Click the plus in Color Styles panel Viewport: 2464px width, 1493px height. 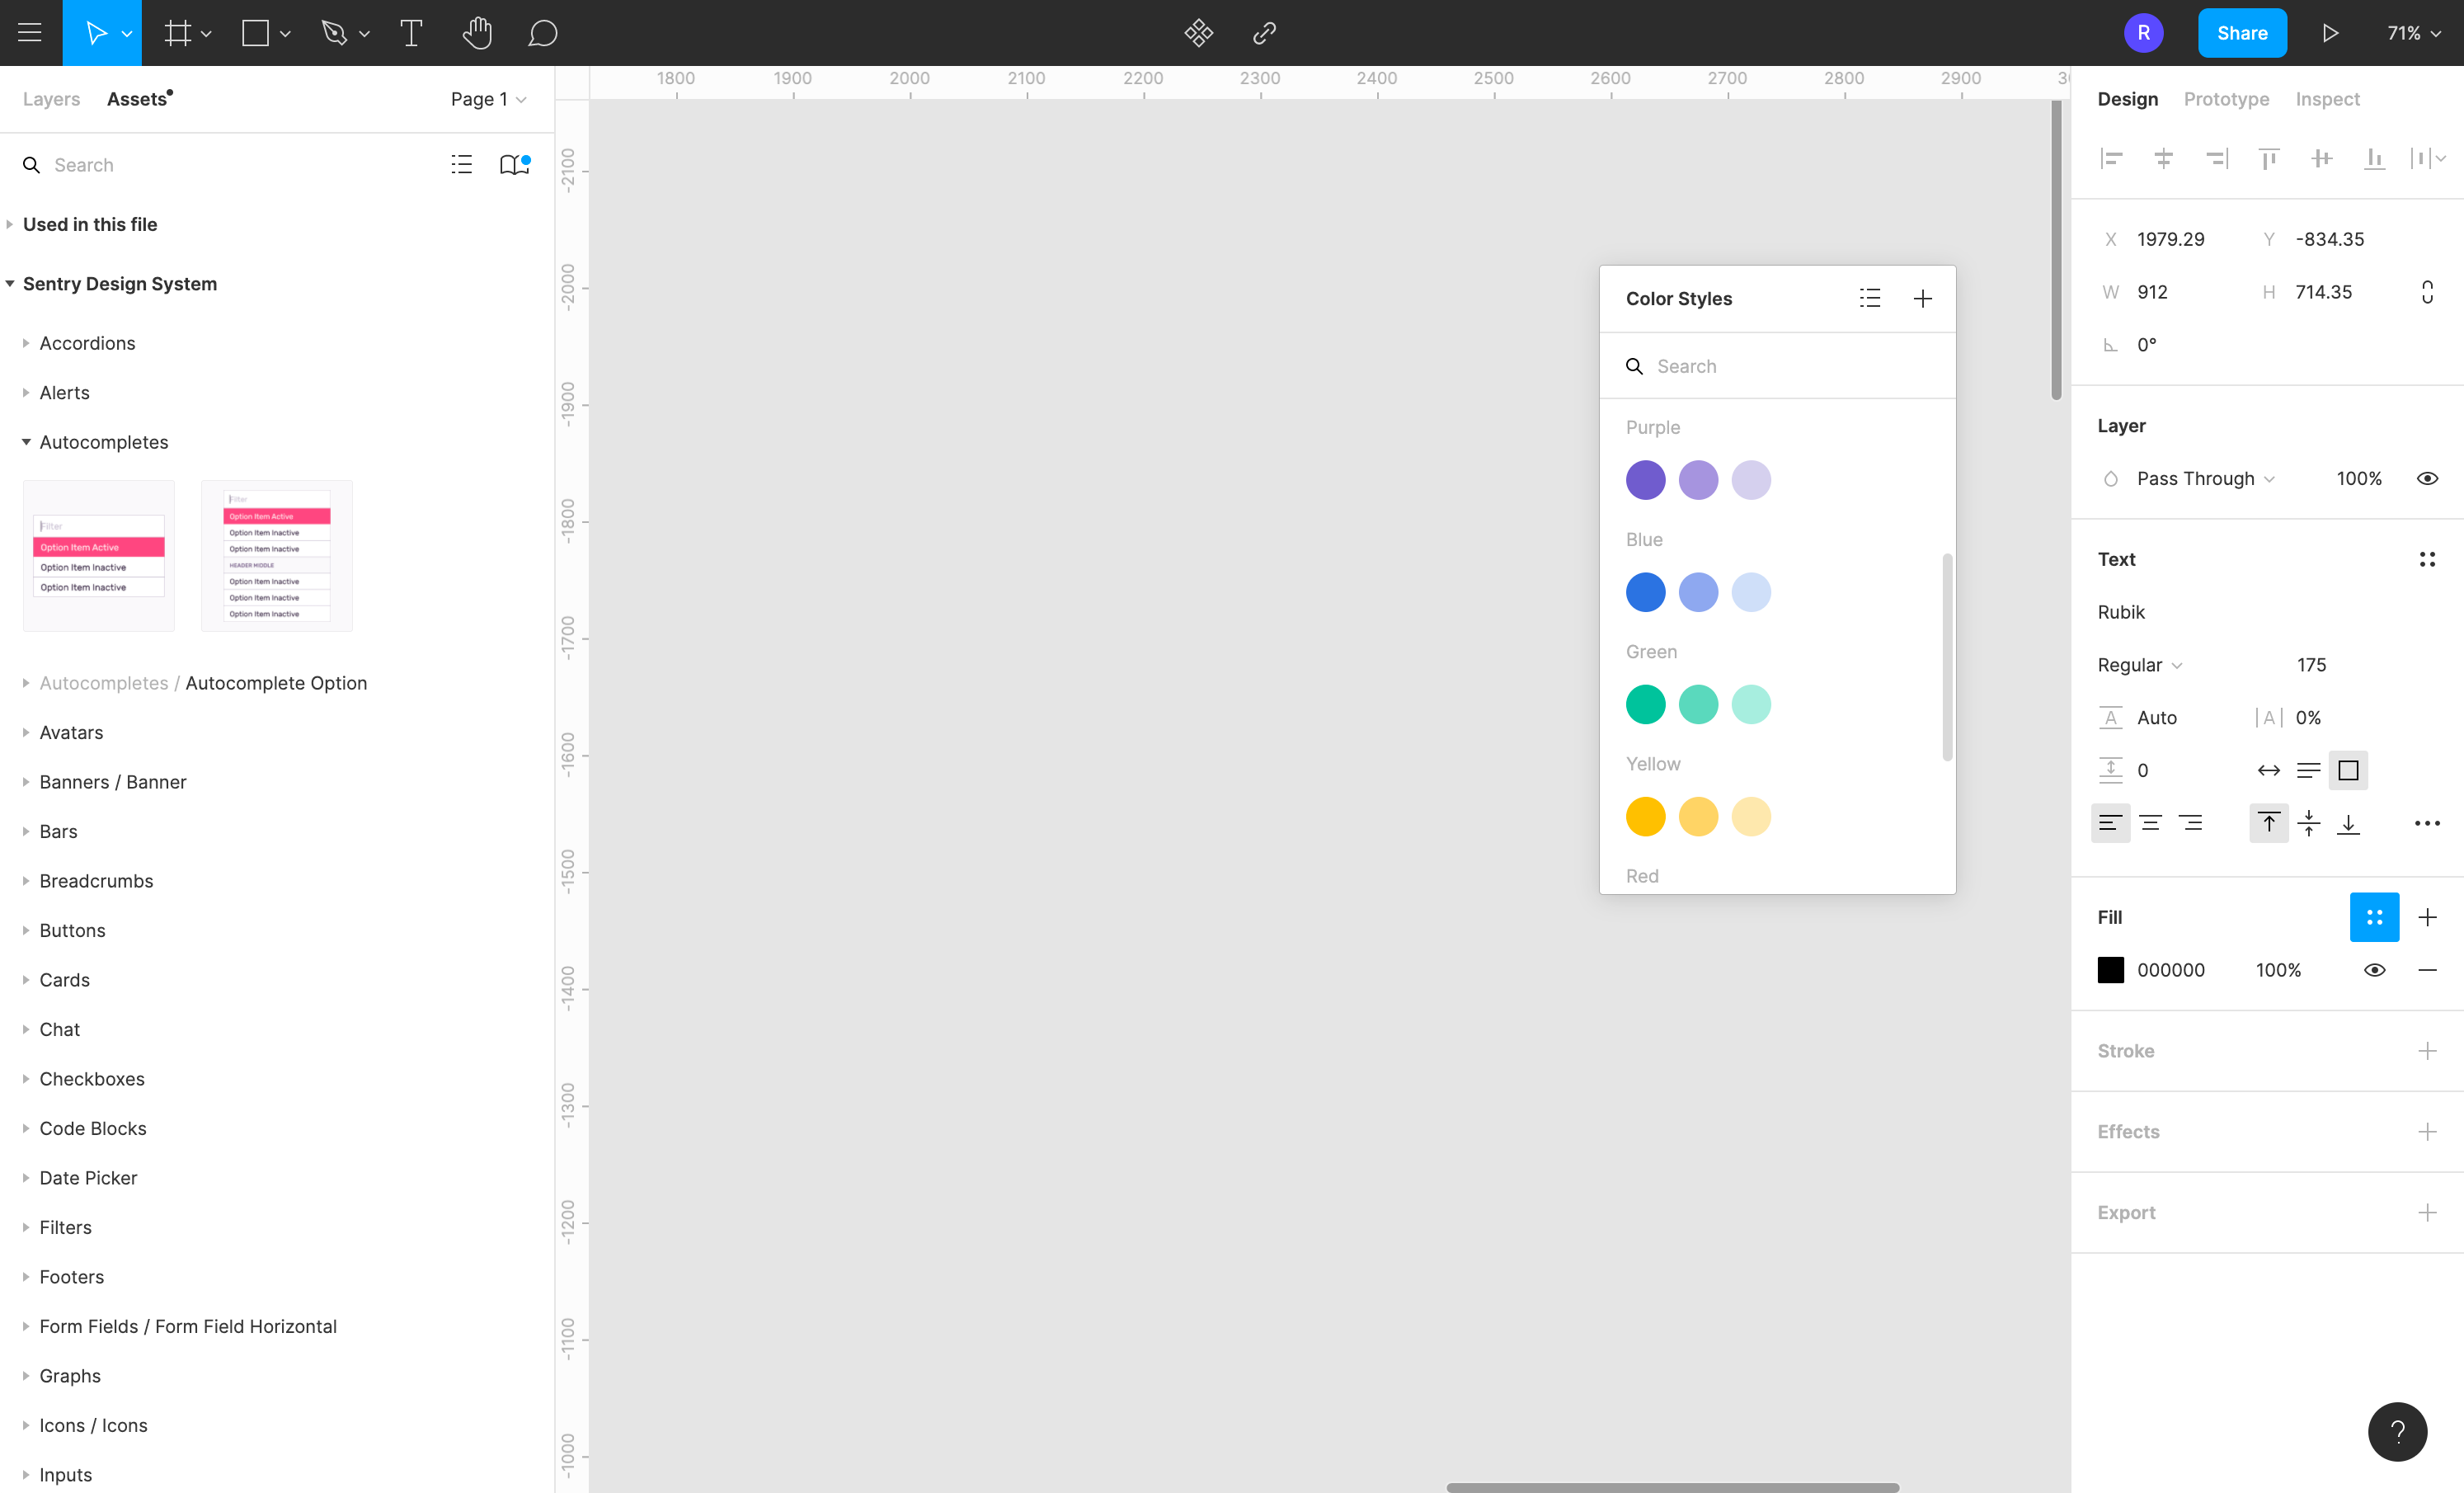1922,298
